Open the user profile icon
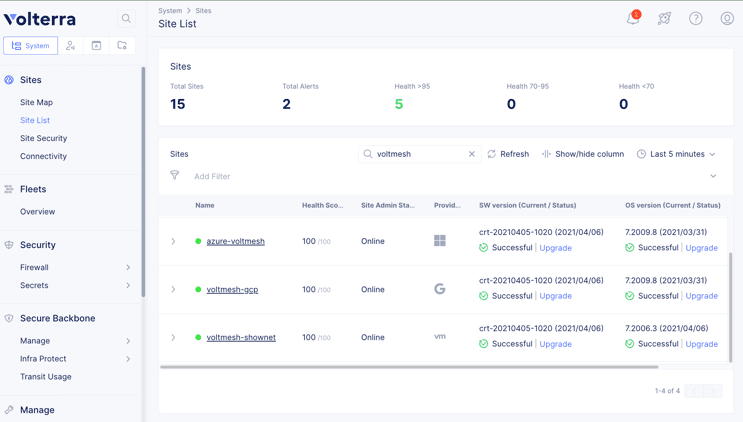The height and width of the screenshot is (422, 743). pyautogui.click(x=727, y=19)
